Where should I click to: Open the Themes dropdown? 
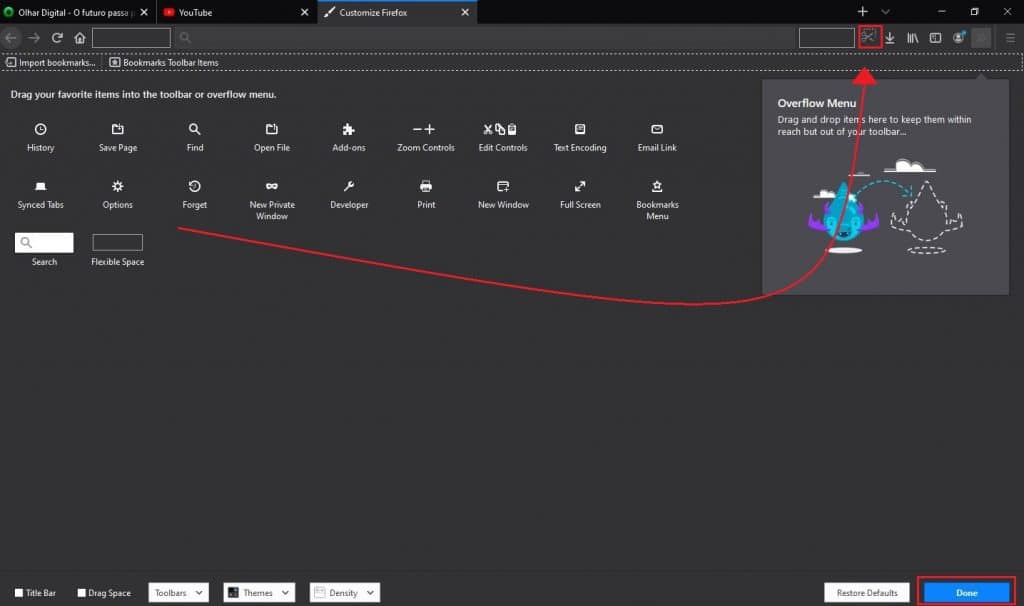point(259,592)
